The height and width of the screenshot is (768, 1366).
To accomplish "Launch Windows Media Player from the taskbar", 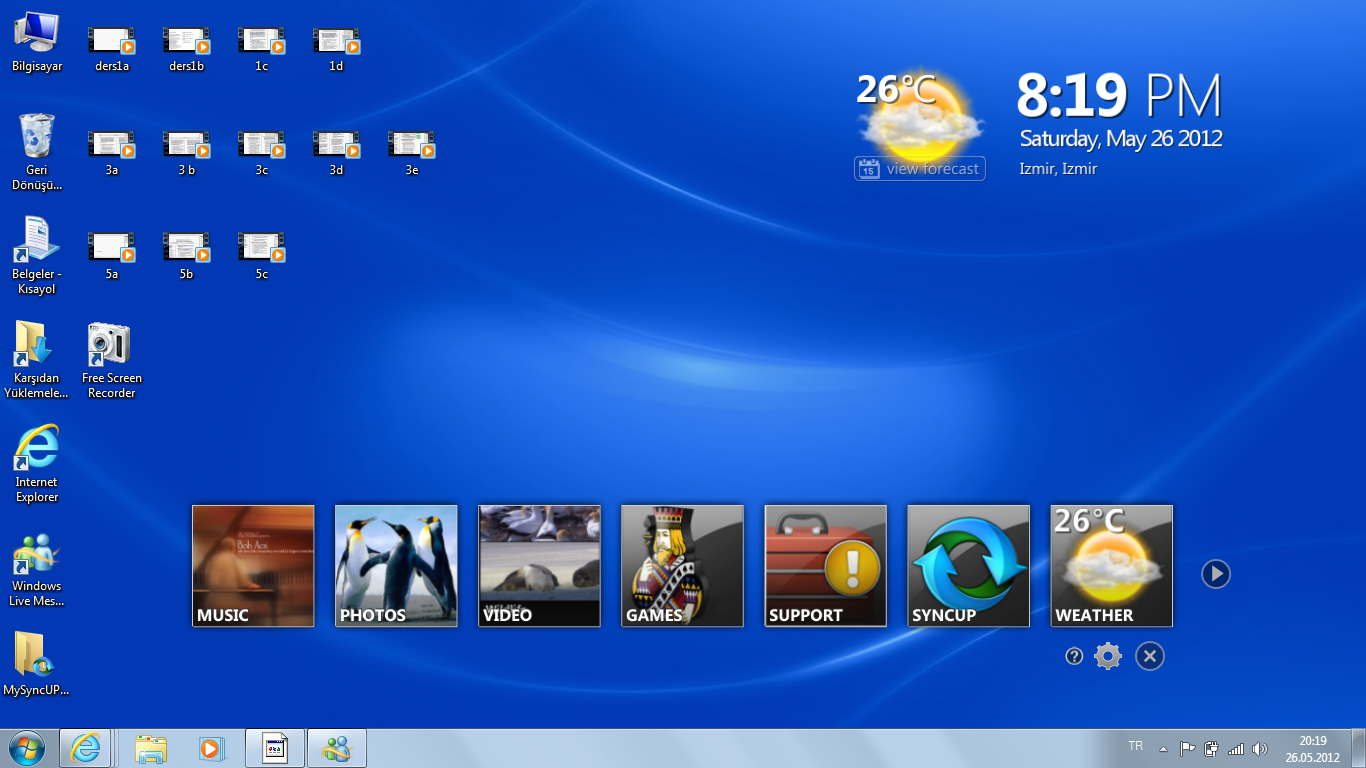I will [x=212, y=747].
